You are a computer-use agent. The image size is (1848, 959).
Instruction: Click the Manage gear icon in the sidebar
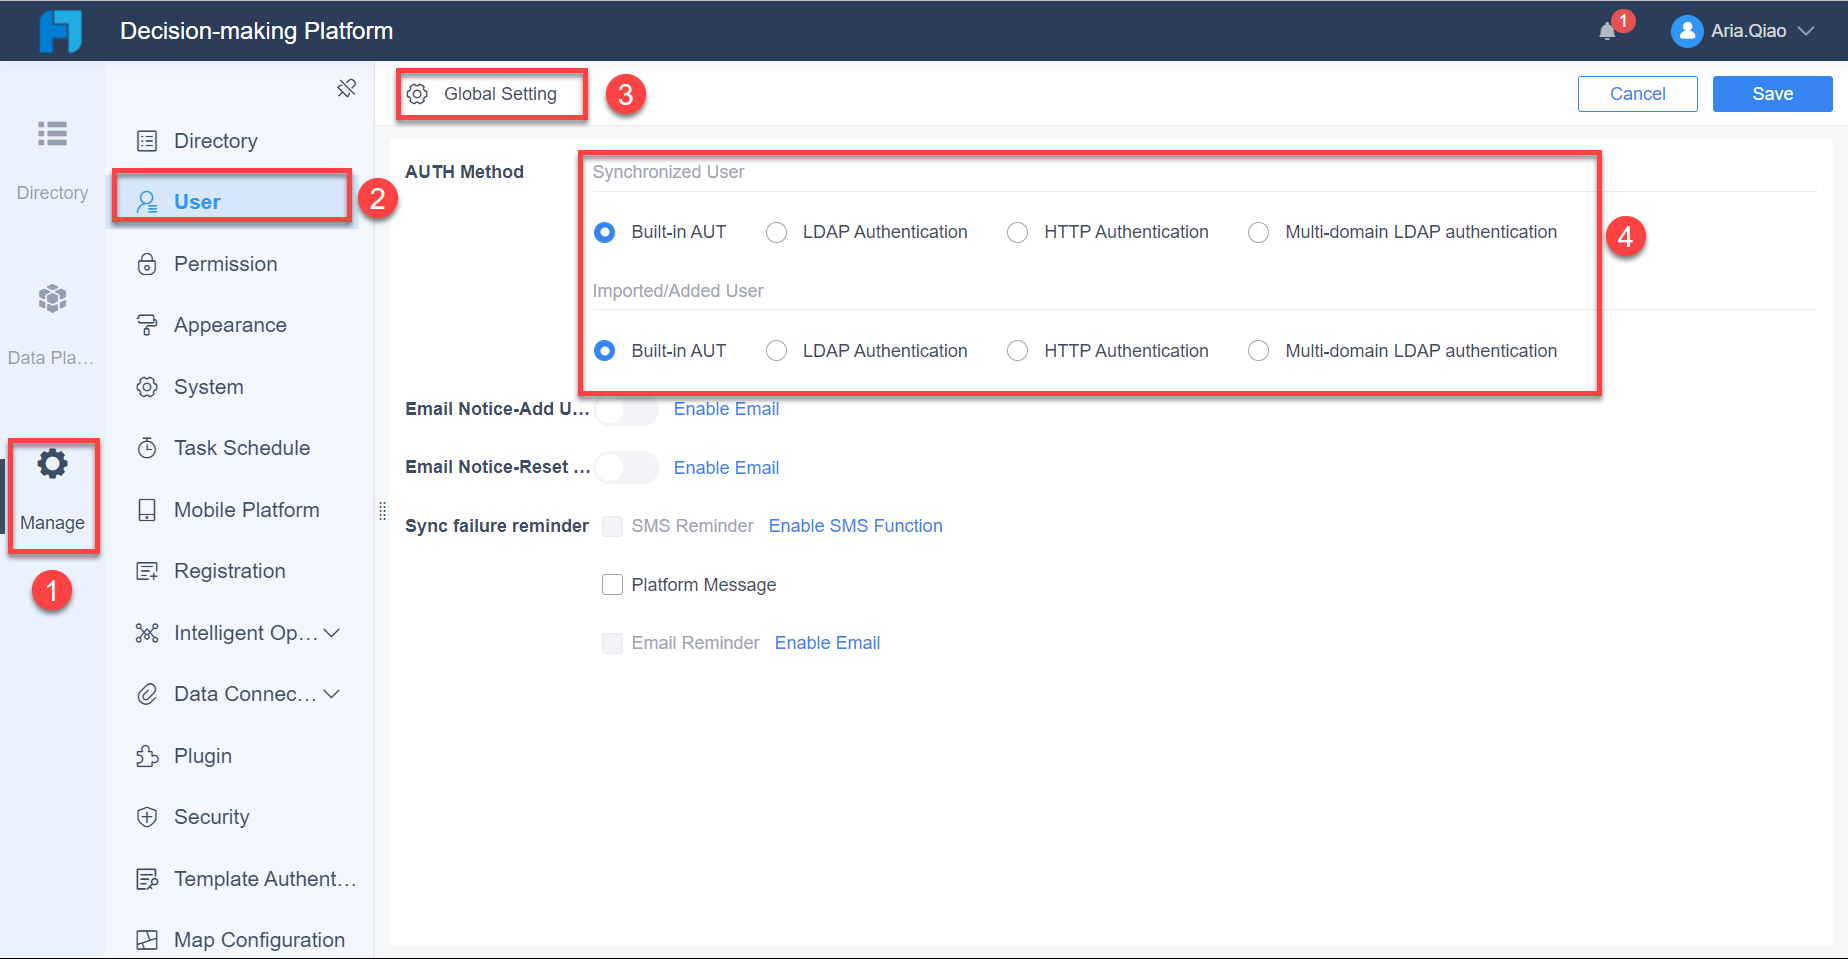[x=51, y=463]
